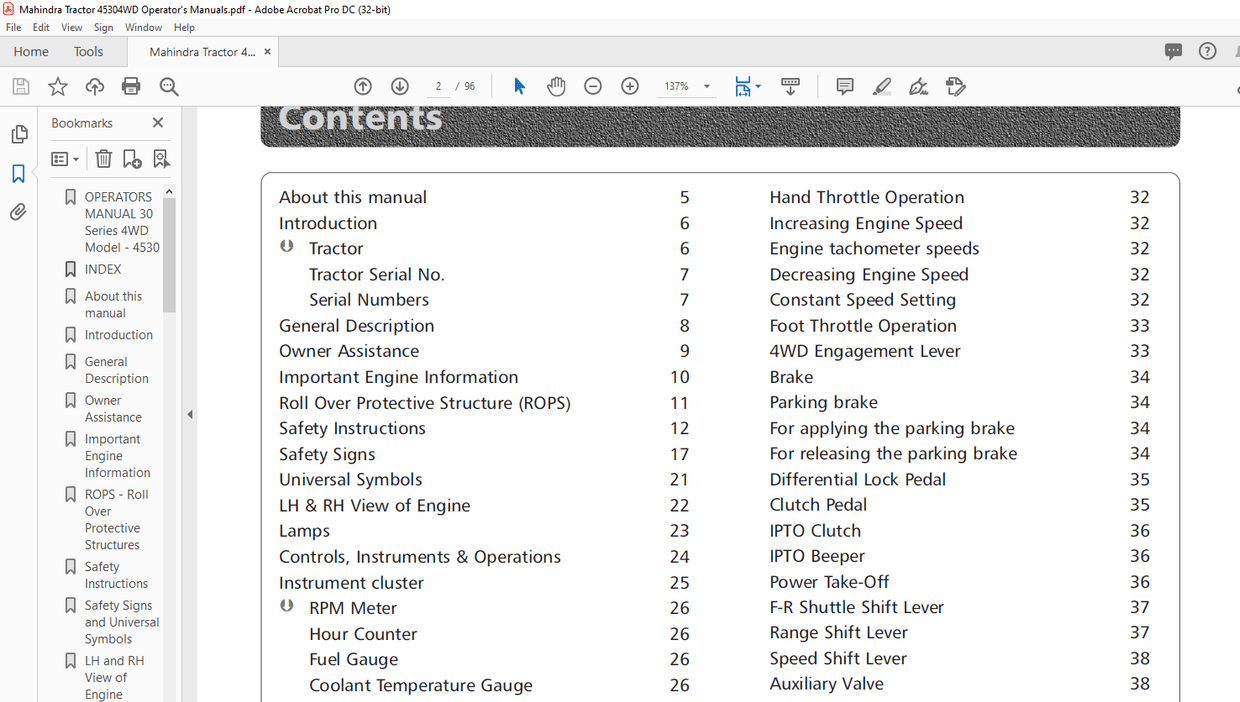
Task: Select the text Highlighter tool
Action: tap(881, 86)
